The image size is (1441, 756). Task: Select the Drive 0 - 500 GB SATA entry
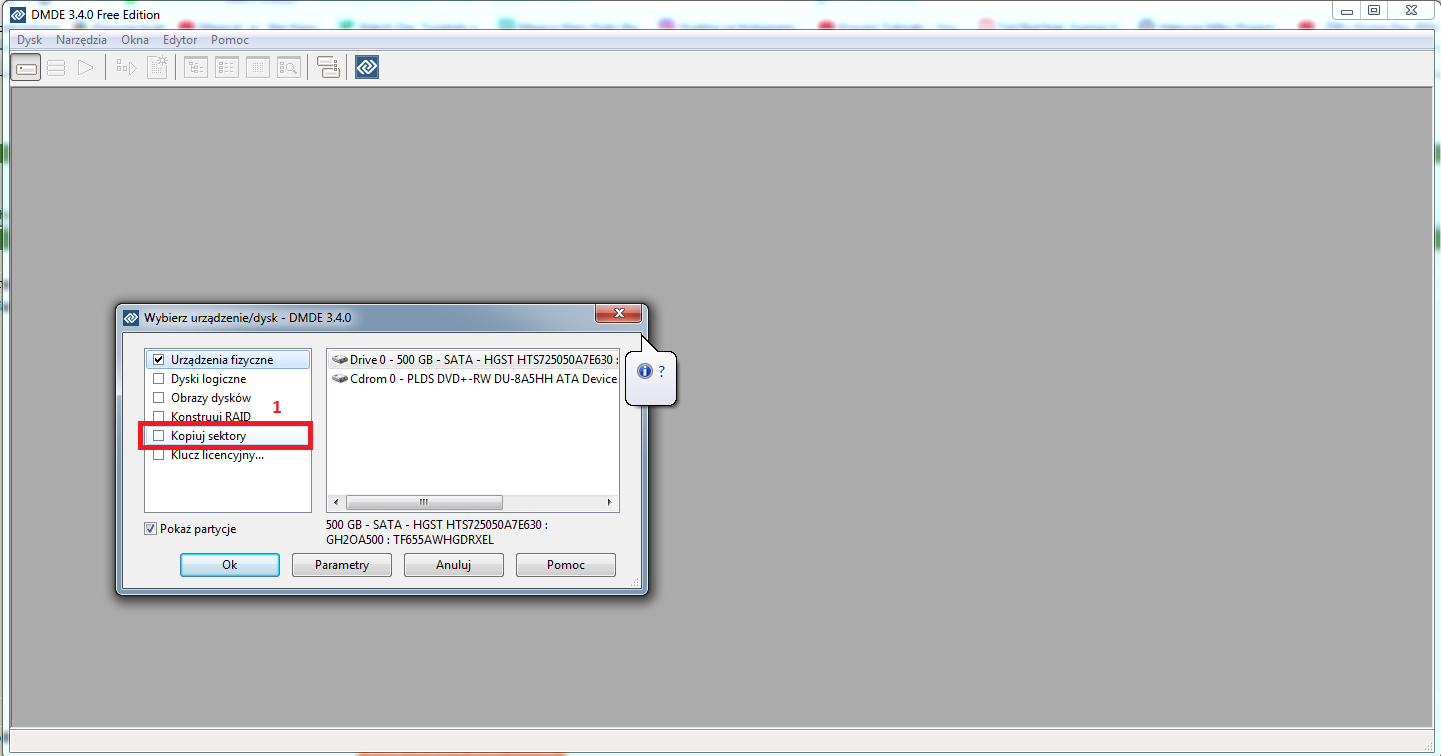(x=473, y=360)
